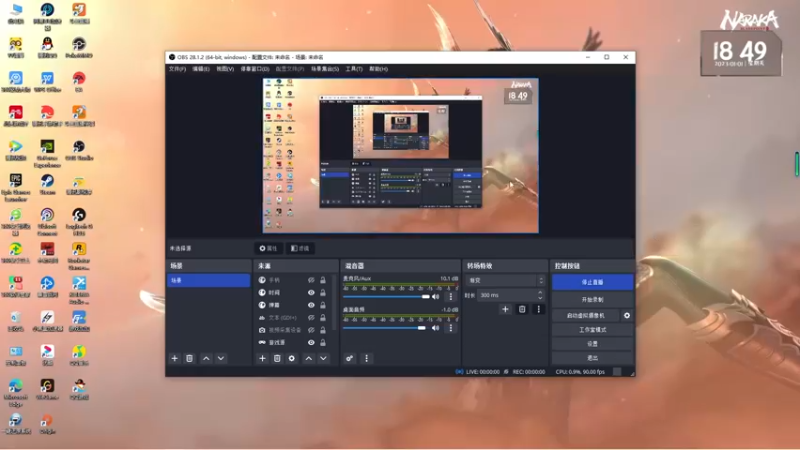Move the scene up in the Scenes panel
The height and width of the screenshot is (450, 800).
pos(206,358)
